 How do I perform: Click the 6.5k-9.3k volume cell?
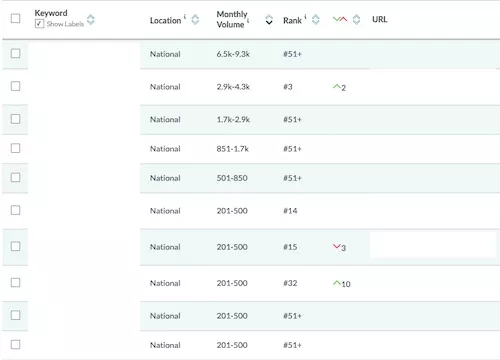coord(233,54)
